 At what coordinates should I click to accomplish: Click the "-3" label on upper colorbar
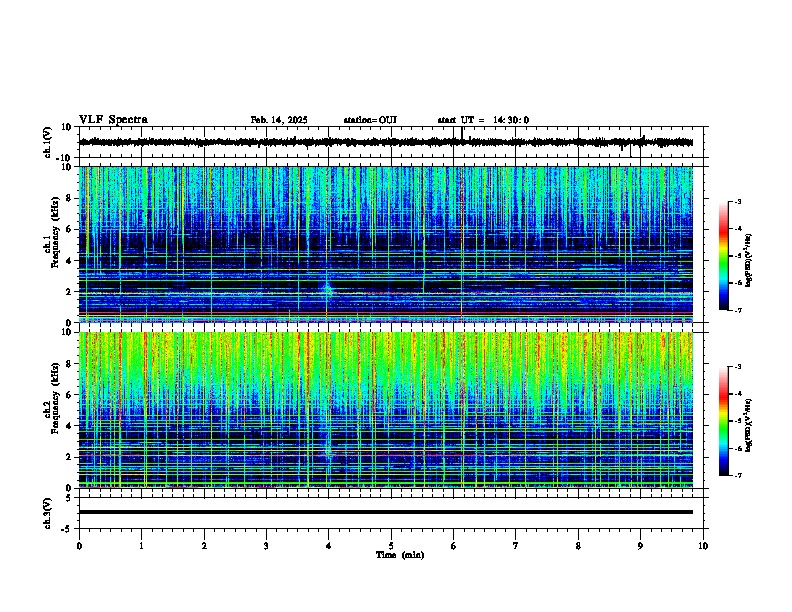point(738,201)
